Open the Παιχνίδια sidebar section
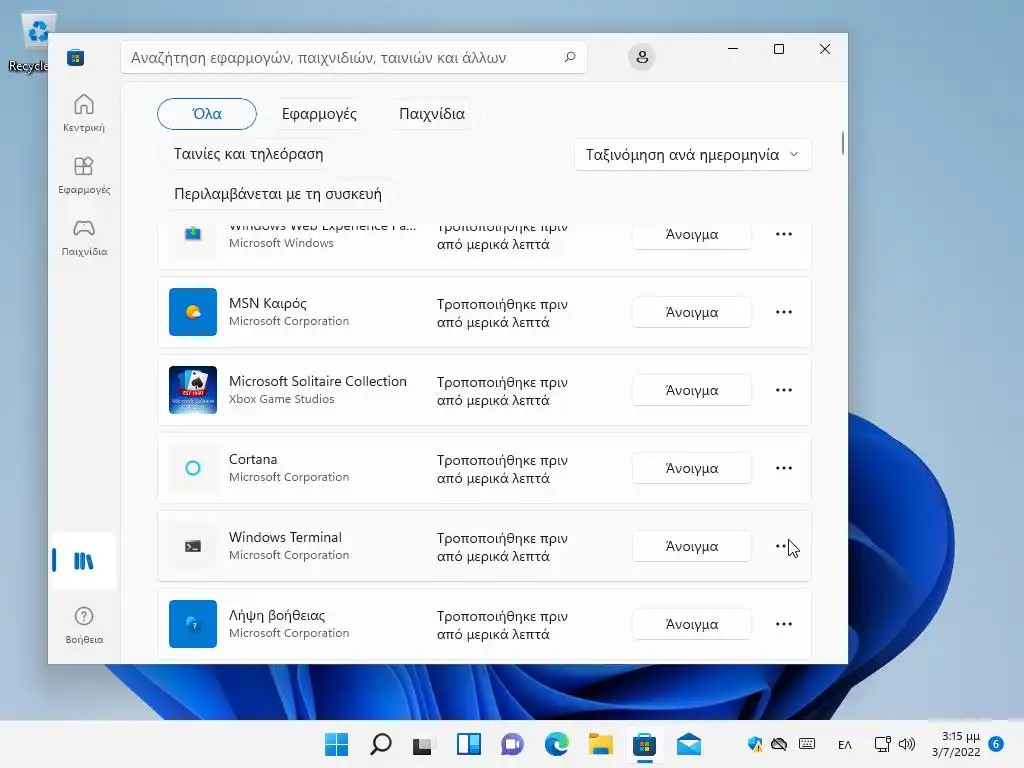 [x=84, y=237]
